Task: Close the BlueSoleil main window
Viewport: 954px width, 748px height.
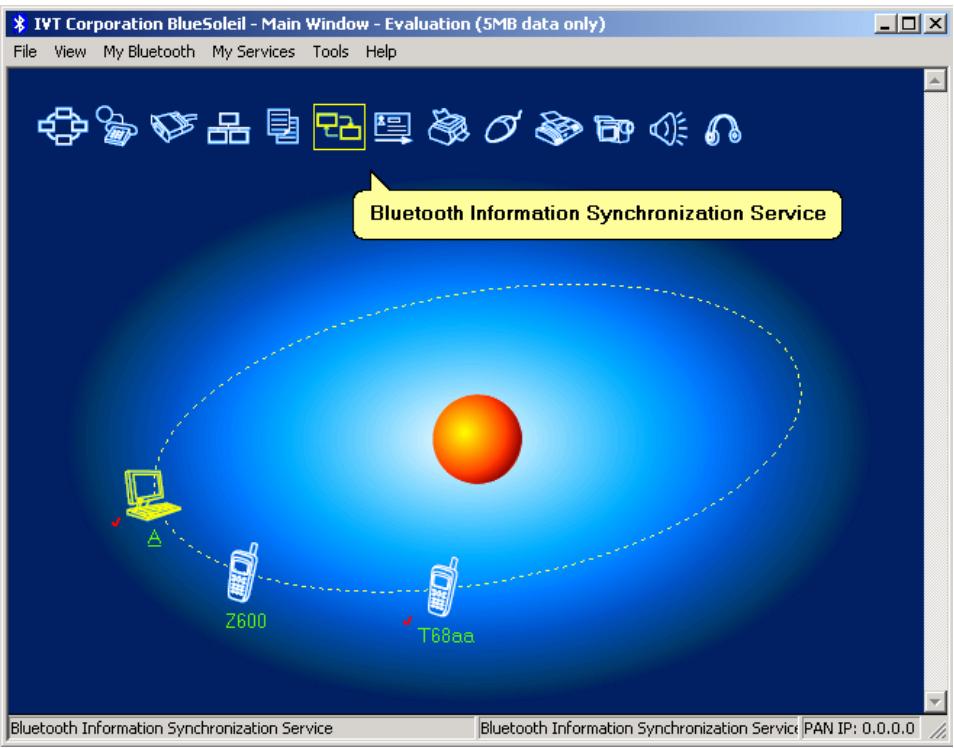Action: 936,24
